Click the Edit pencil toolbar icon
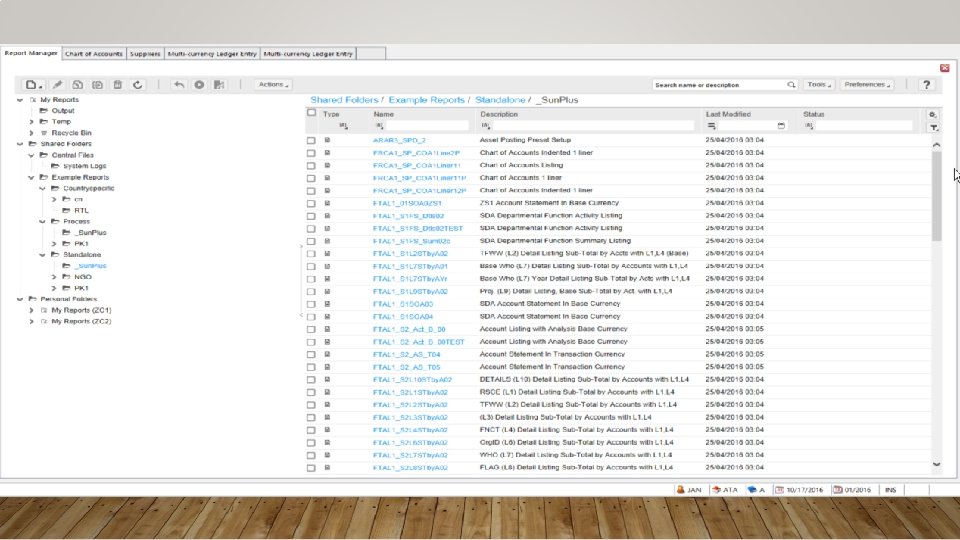The width and height of the screenshot is (960, 540). click(x=58, y=84)
